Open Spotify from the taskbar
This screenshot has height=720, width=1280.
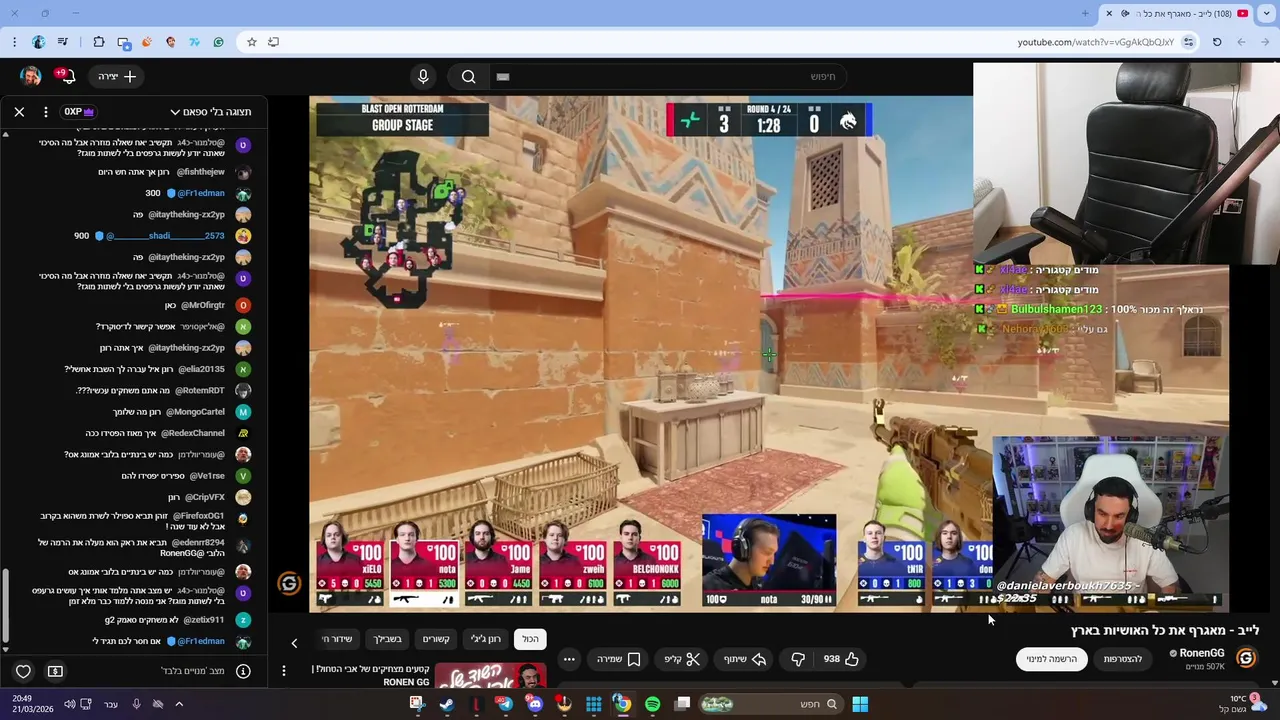(x=652, y=704)
